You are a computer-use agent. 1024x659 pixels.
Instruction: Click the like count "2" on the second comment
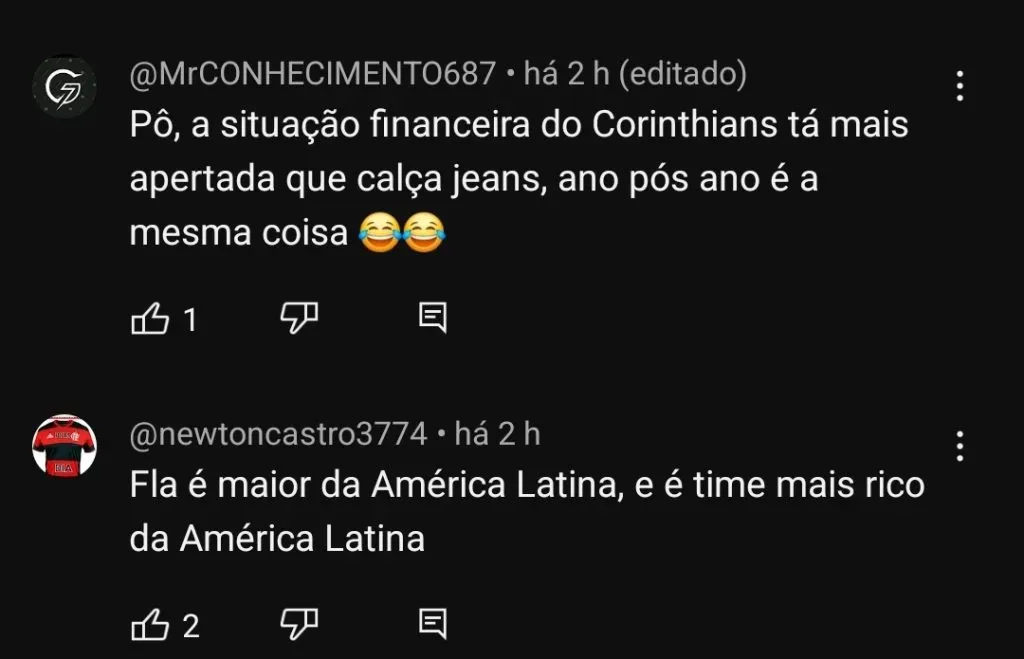tap(191, 626)
